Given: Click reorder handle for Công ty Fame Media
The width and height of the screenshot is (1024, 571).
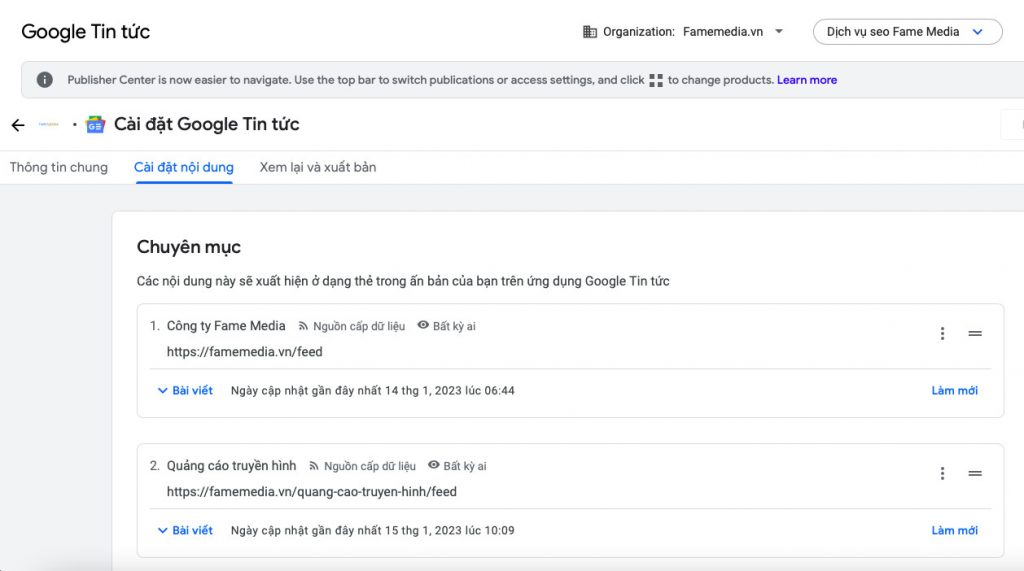Looking at the screenshot, I should point(974,334).
